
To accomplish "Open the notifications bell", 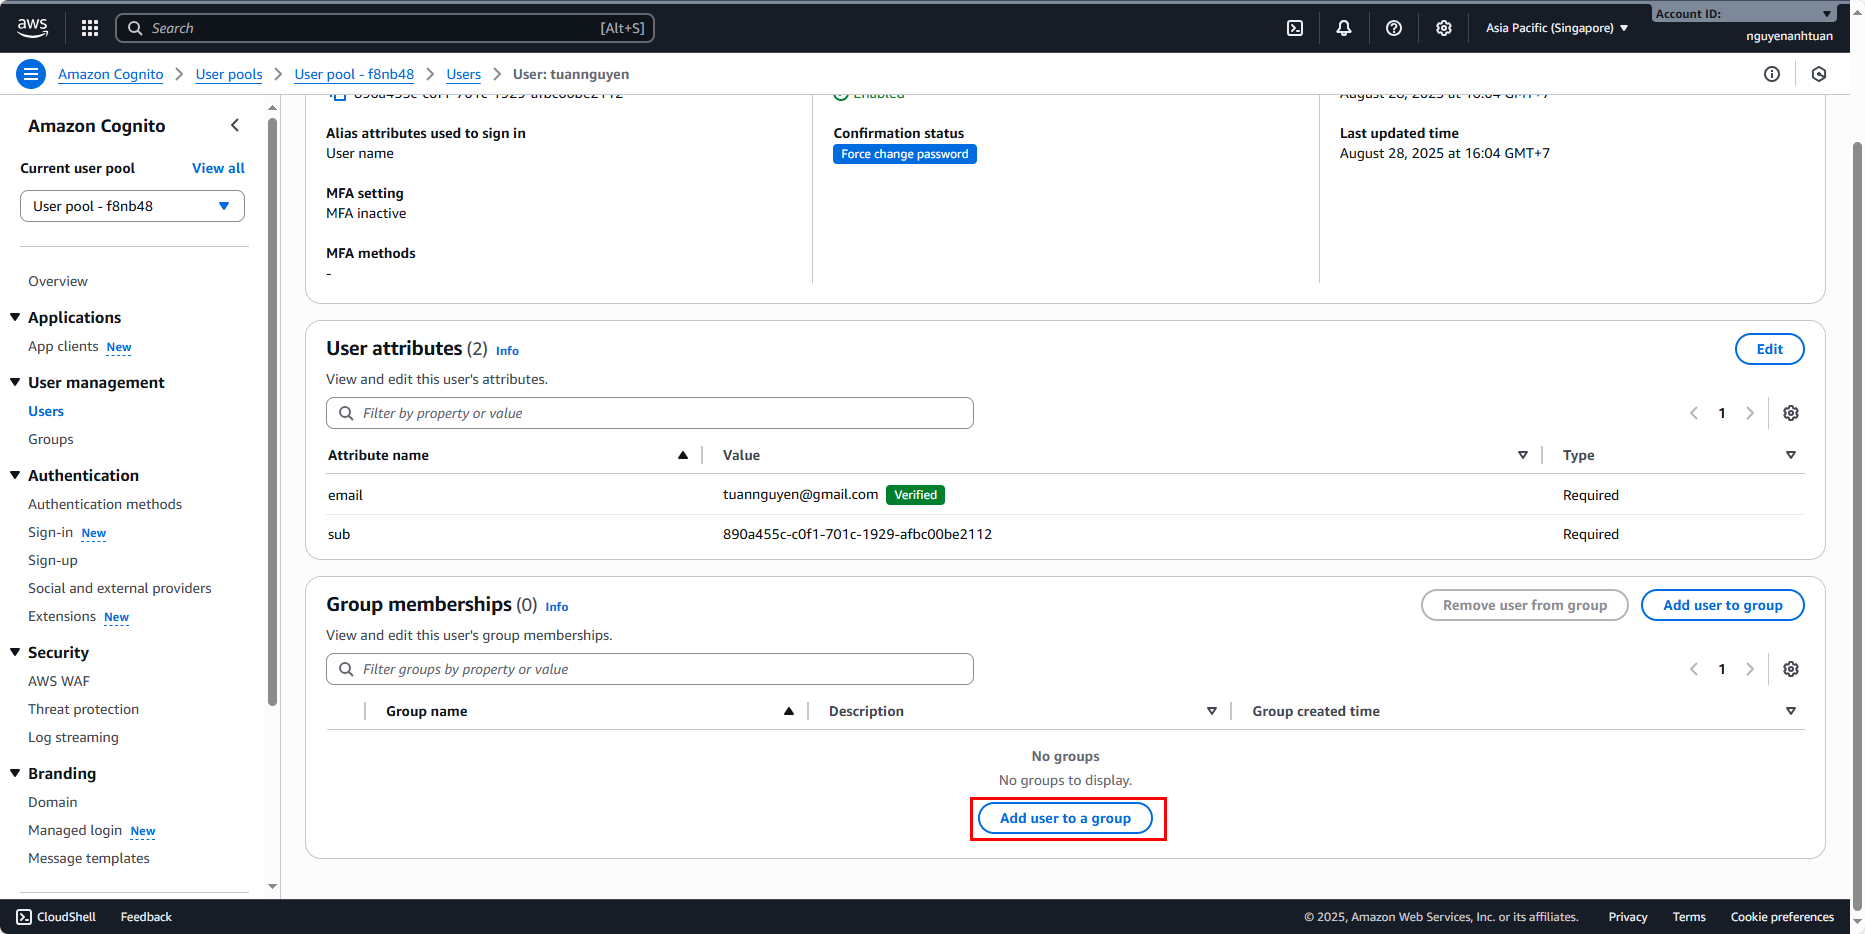I will point(1344,28).
